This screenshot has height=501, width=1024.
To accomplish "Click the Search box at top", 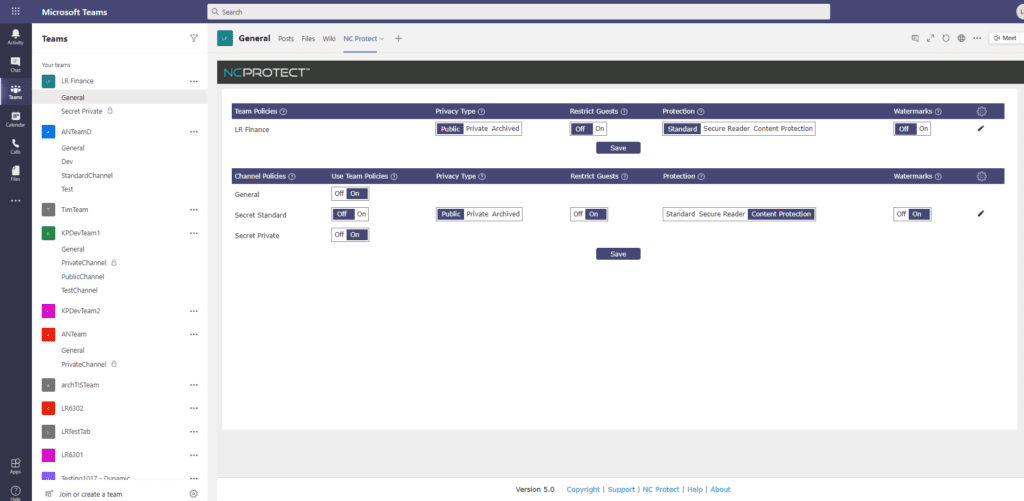I will [x=519, y=12].
